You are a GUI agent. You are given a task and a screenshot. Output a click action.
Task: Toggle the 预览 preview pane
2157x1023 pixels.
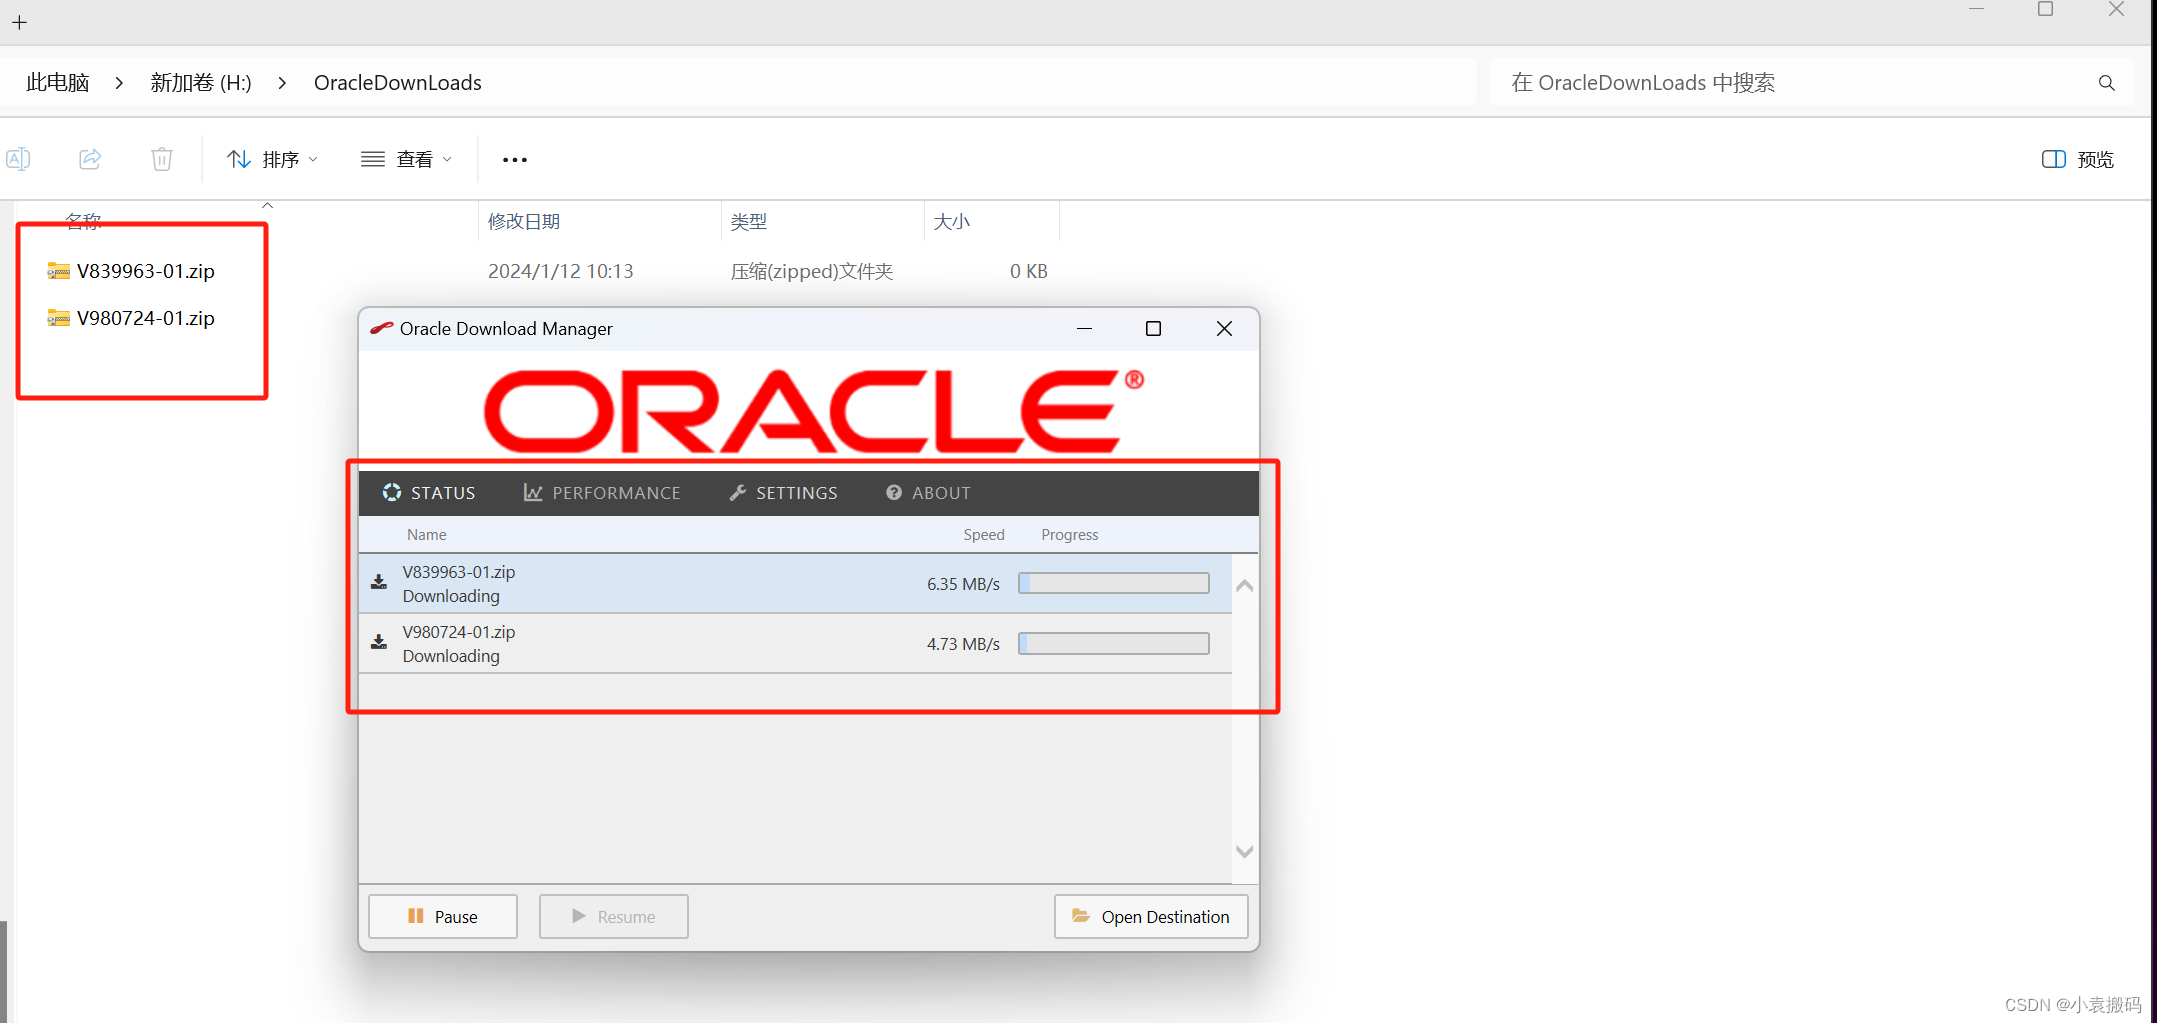(x=2079, y=159)
